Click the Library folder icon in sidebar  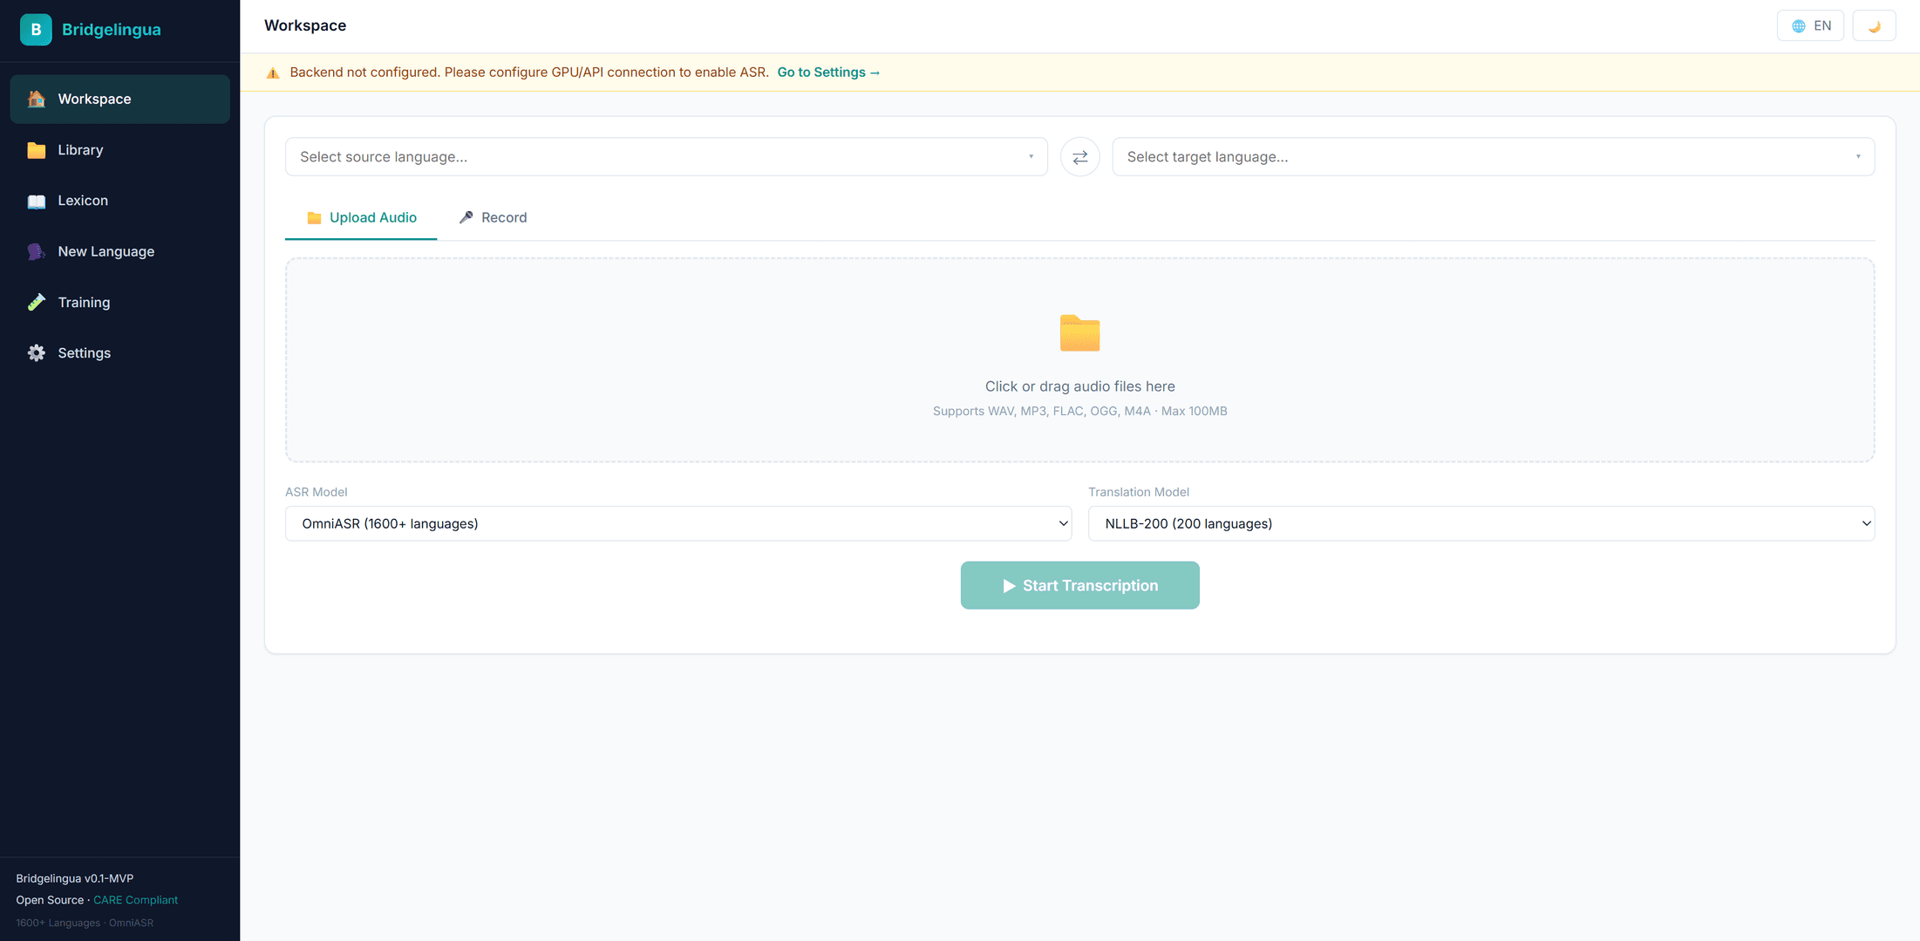[x=37, y=150]
